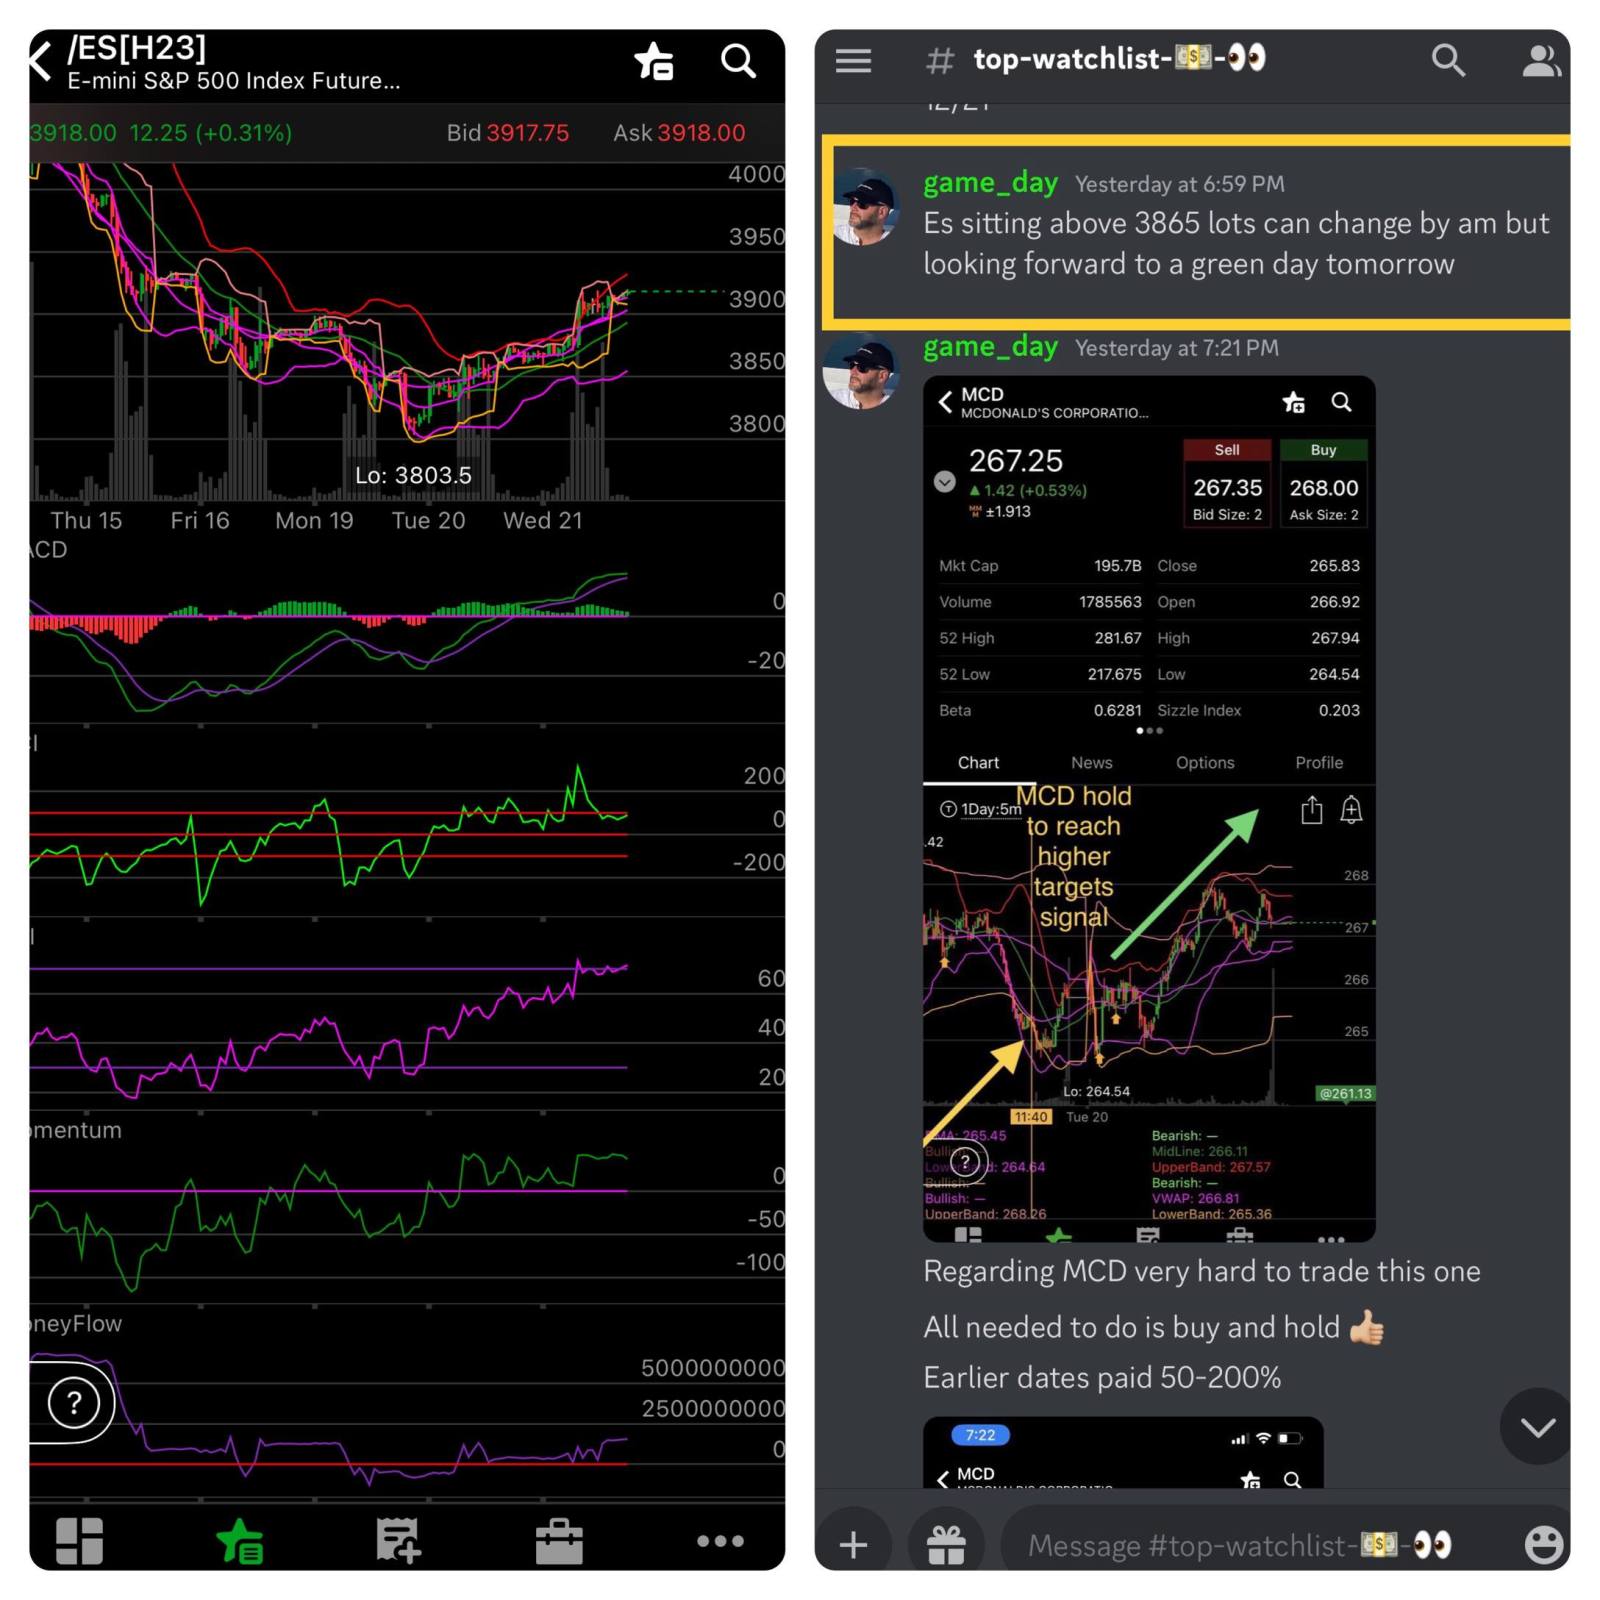The image size is (1600, 1600).
Task: Tap the question mark help bubble on chart
Action: coord(74,1403)
